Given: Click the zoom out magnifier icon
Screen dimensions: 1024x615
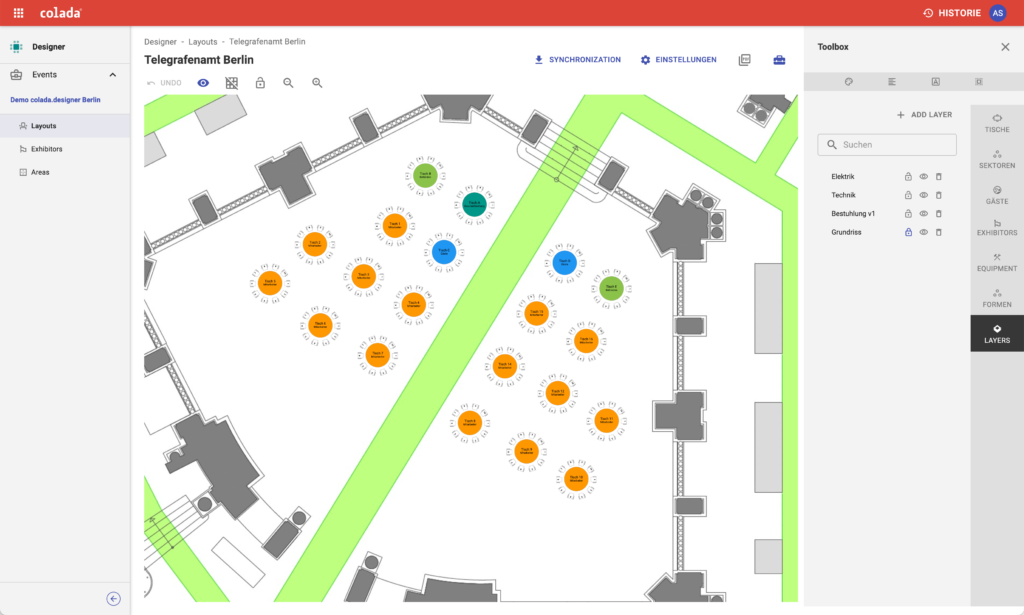Looking at the screenshot, I should [288, 83].
